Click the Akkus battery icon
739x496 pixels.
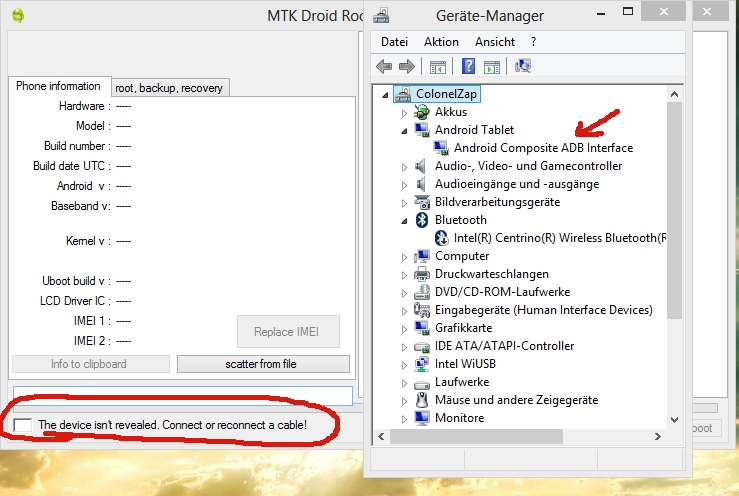(422, 112)
